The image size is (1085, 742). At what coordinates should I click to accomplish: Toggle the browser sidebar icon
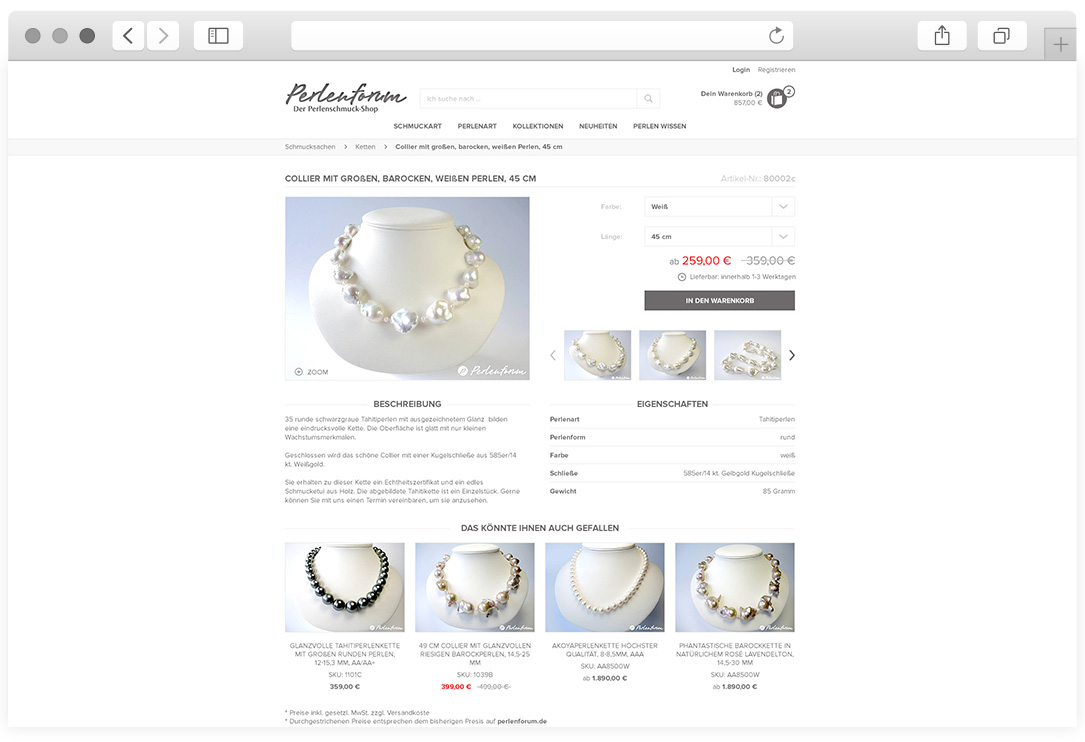pos(218,35)
